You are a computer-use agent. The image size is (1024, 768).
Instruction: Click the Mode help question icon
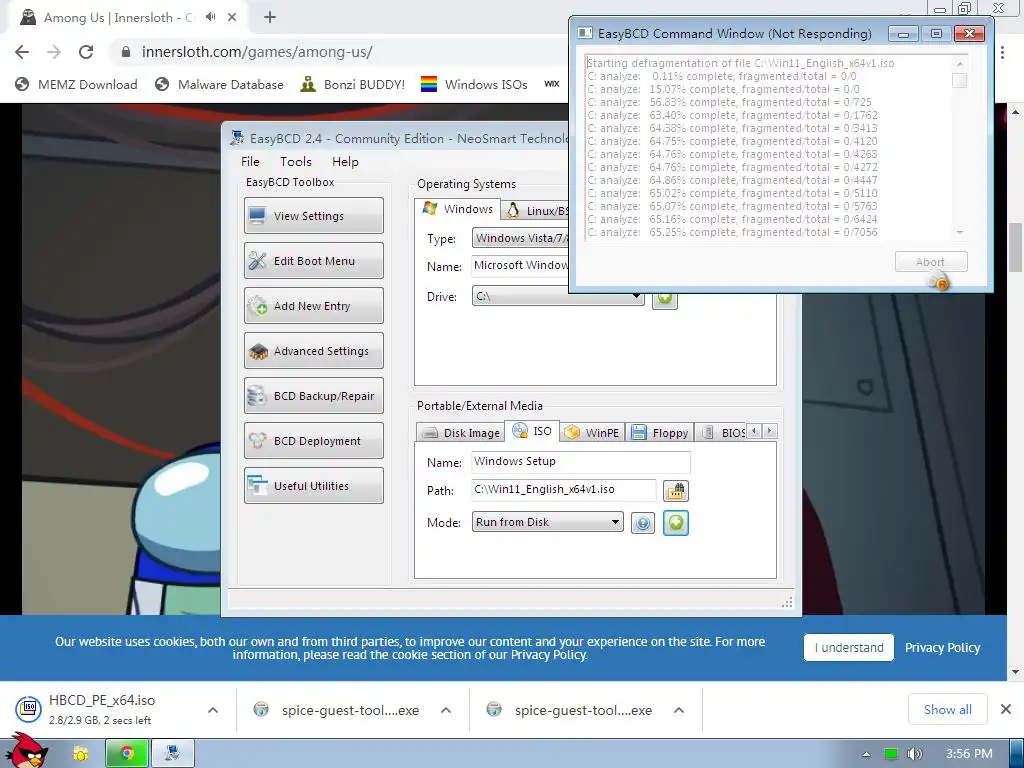tap(643, 523)
